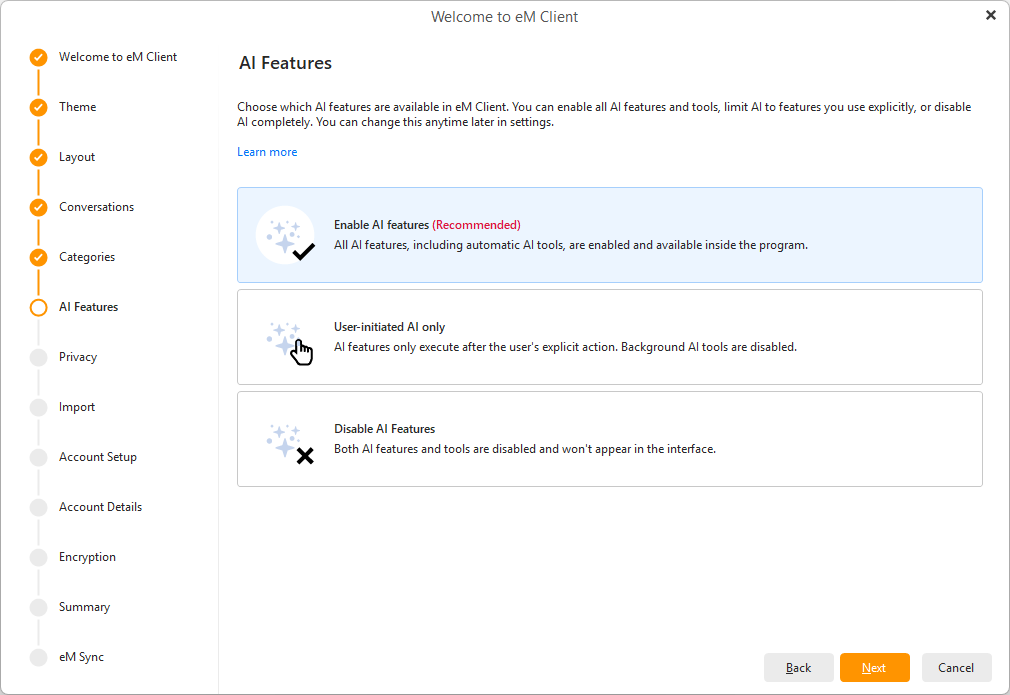Click the gray step circle beside Summary

tap(39, 607)
